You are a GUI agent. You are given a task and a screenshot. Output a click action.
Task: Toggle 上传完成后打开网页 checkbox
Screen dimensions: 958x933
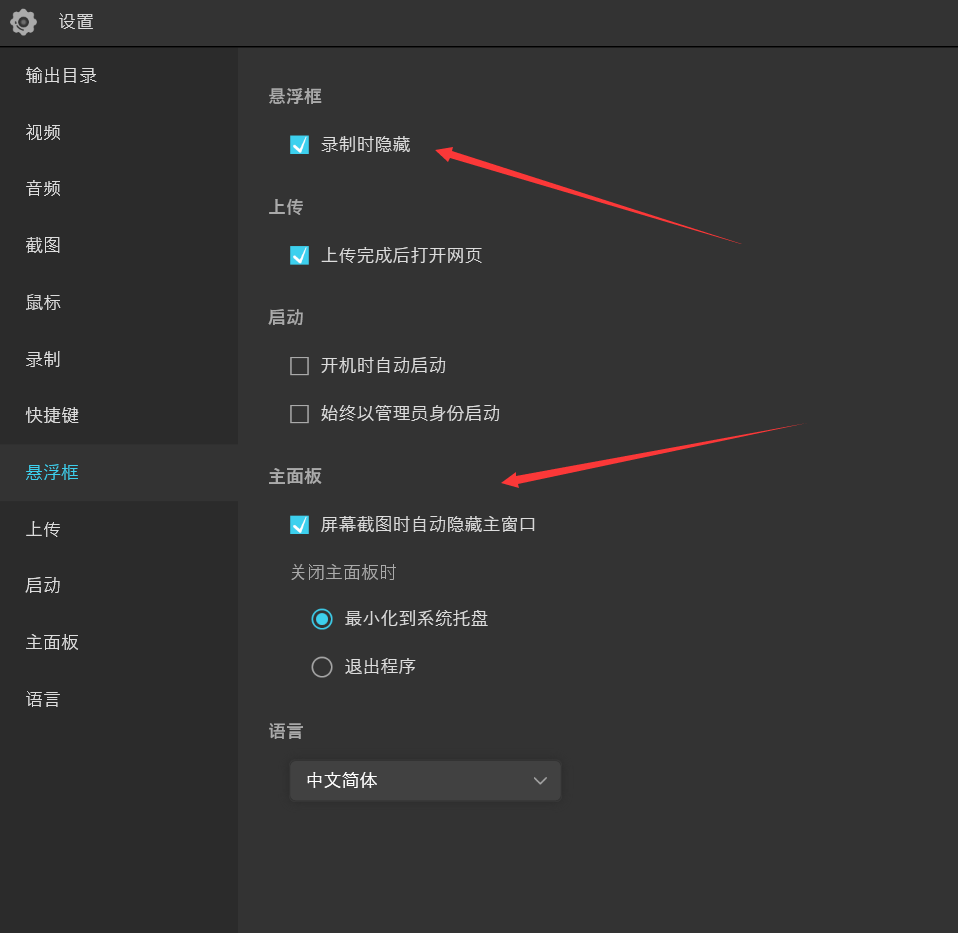(299, 255)
